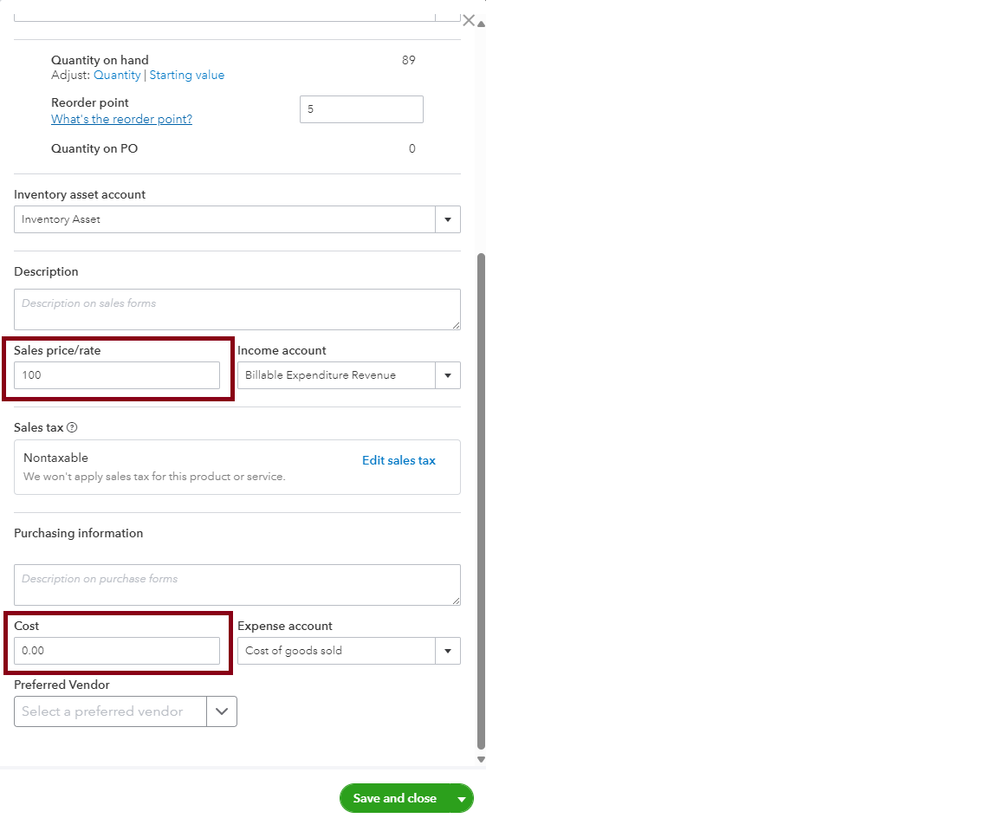998x826 pixels.
Task: Open the Income account dropdown arrow
Action: [x=447, y=376]
